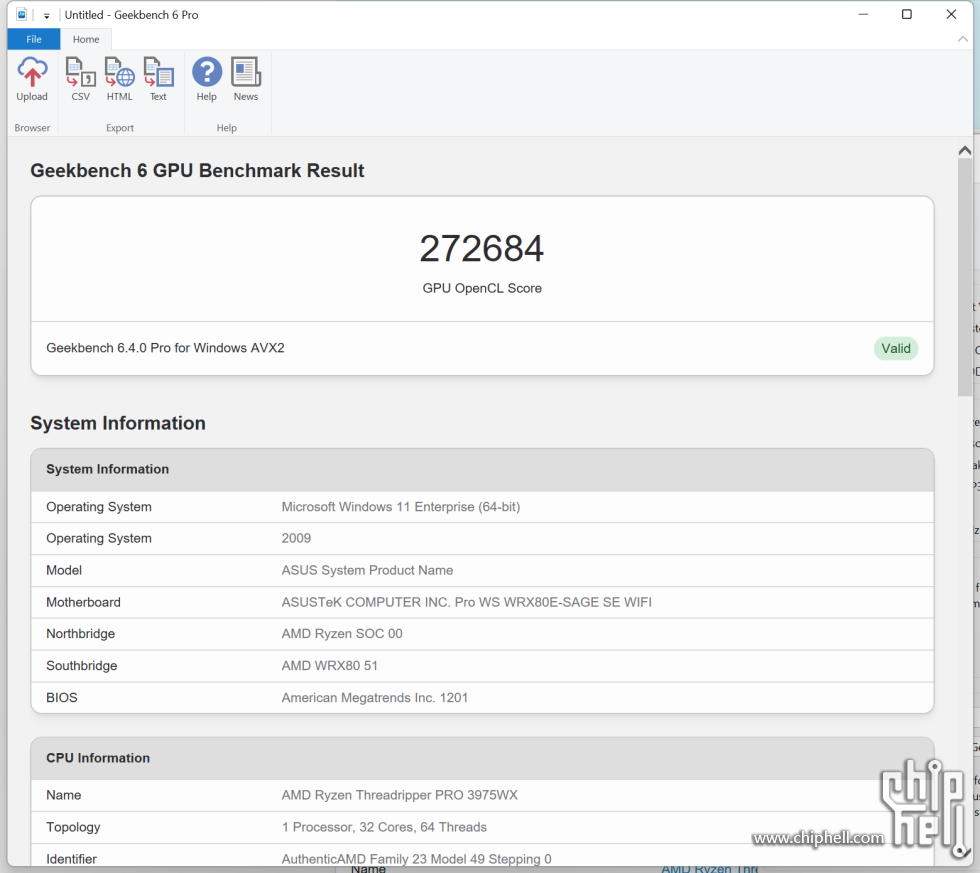
Task: Click Microsoft Windows 11 Enterprise (64-bit) value
Action: pos(401,507)
